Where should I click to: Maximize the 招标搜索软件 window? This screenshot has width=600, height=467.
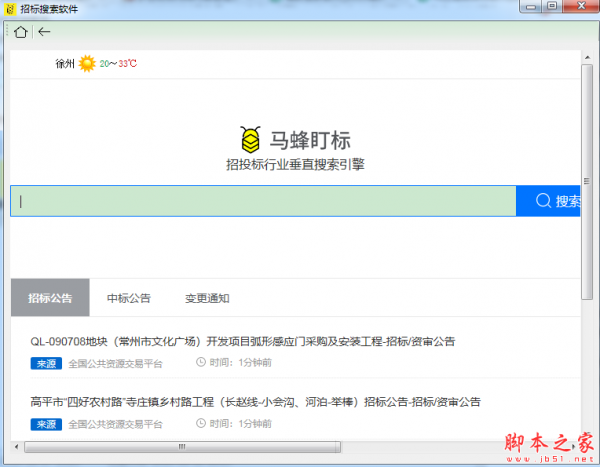point(552,6)
